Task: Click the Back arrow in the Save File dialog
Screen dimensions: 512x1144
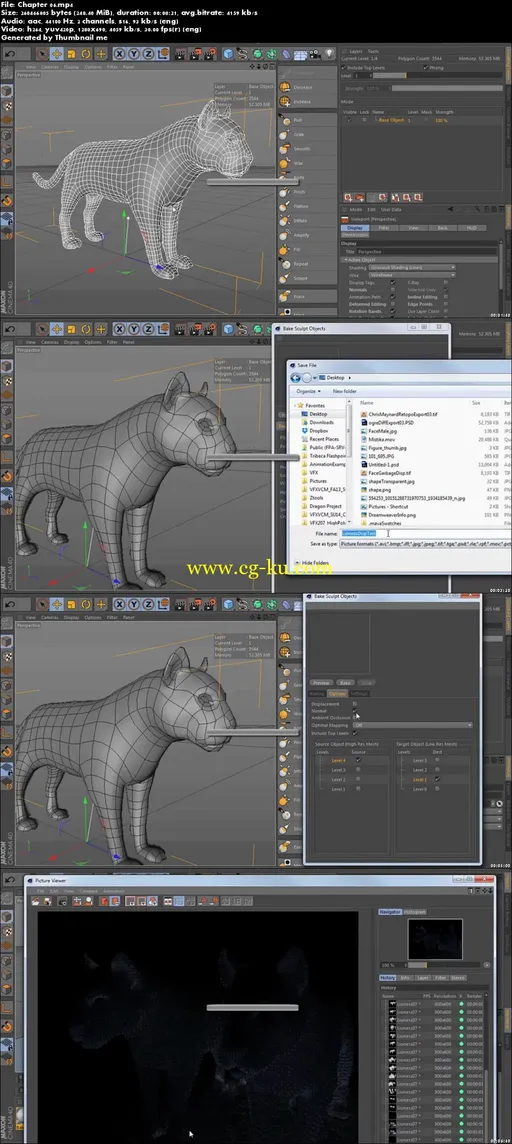Action: 295,377
